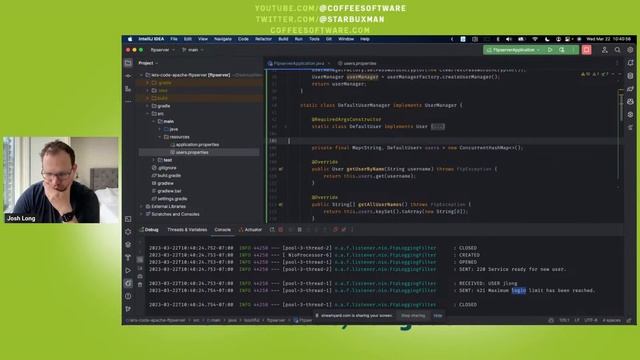
Task: Open the Run tool window icon in the left sidebar
Action: tap(128, 270)
